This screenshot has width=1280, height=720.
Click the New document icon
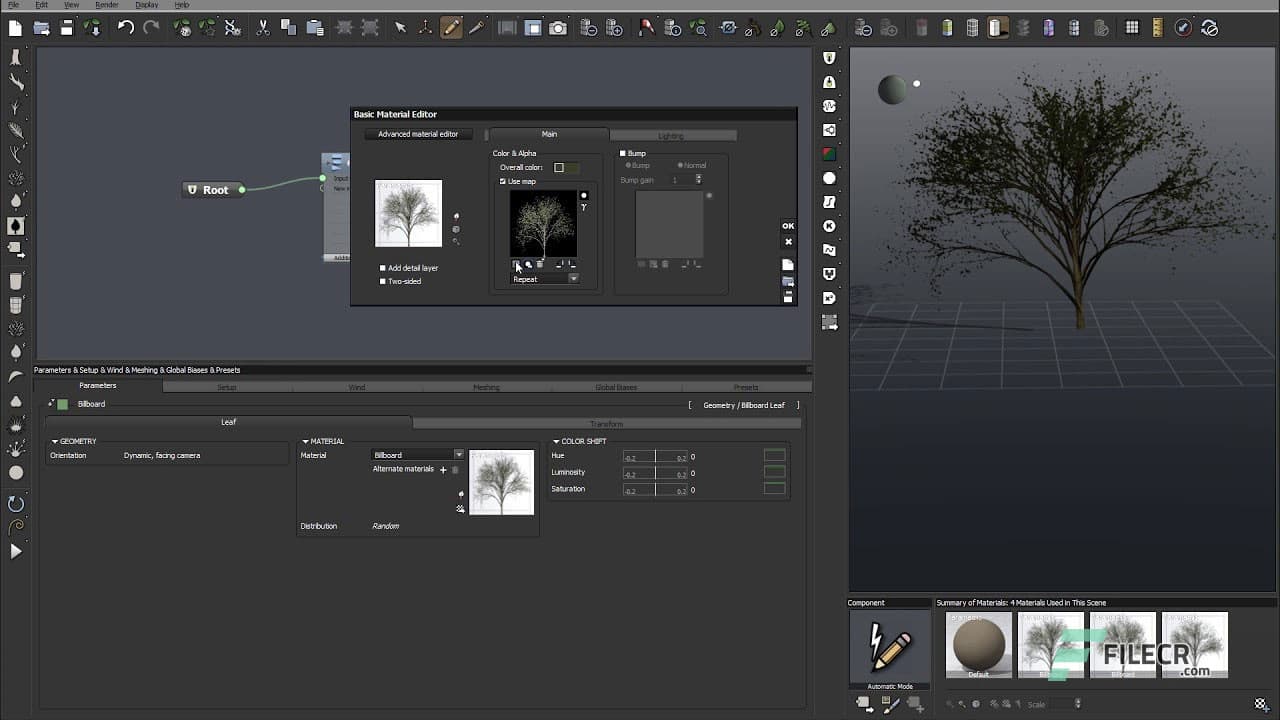coord(15,28)
